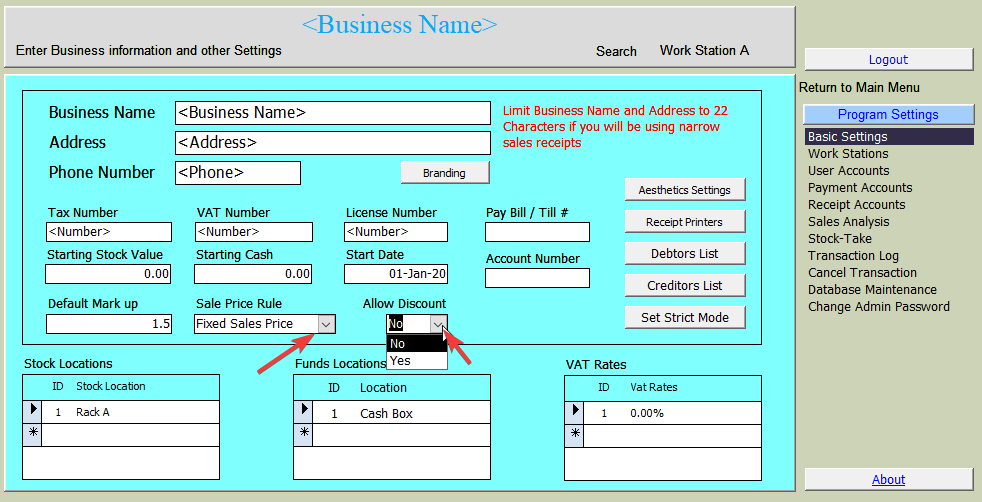Open the Debtors List
982x502 pixels.
[684, 254]
